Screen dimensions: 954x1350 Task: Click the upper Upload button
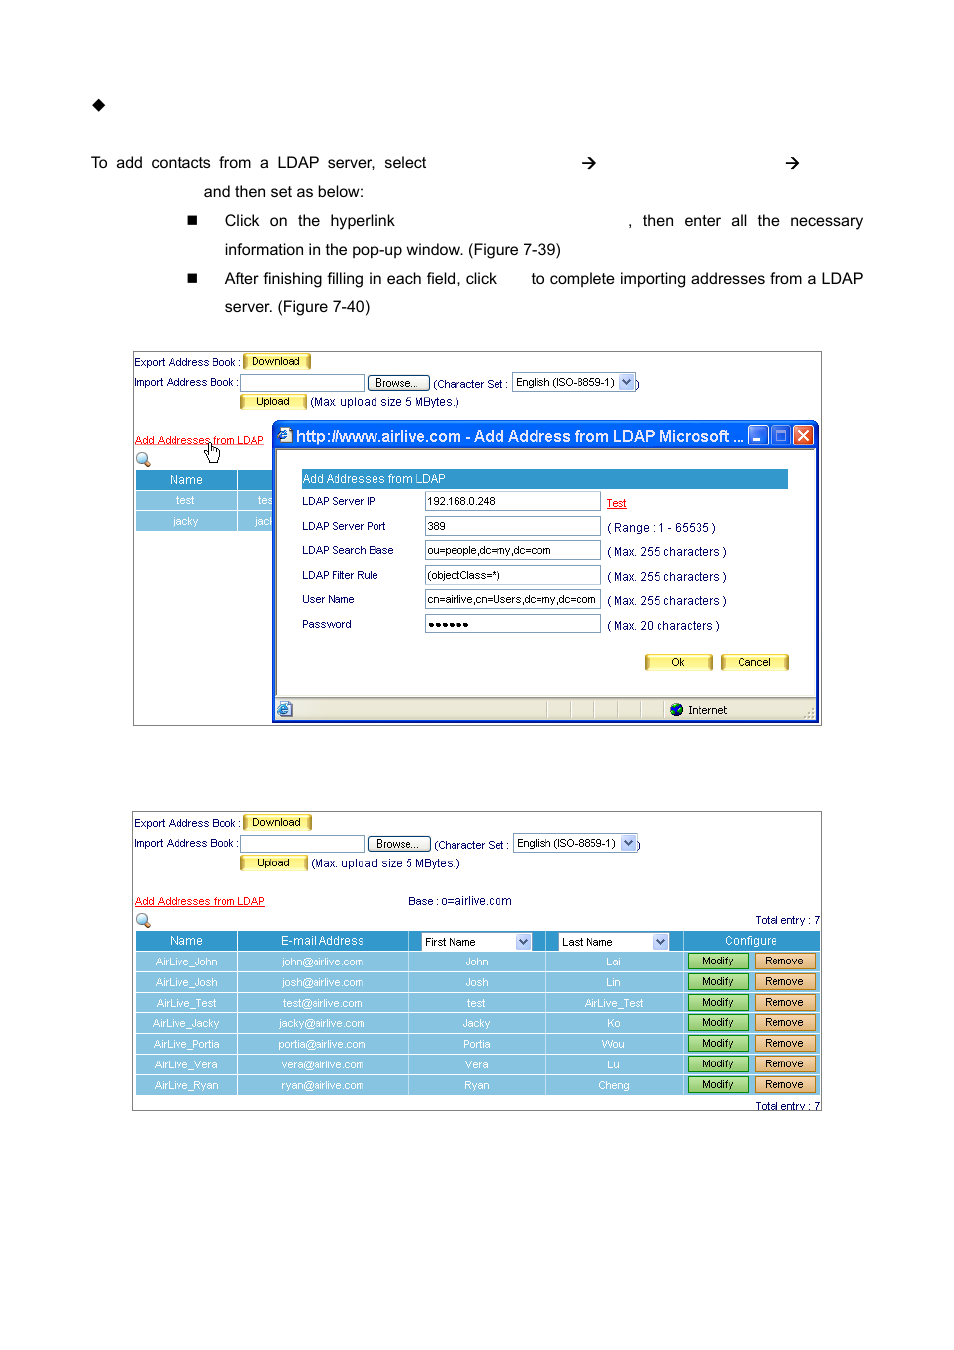pos(273,402)
